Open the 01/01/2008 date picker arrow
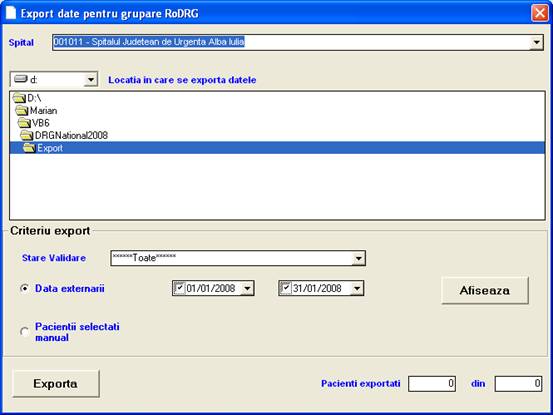The image size is (553, 415). click(x=247, y=288)
